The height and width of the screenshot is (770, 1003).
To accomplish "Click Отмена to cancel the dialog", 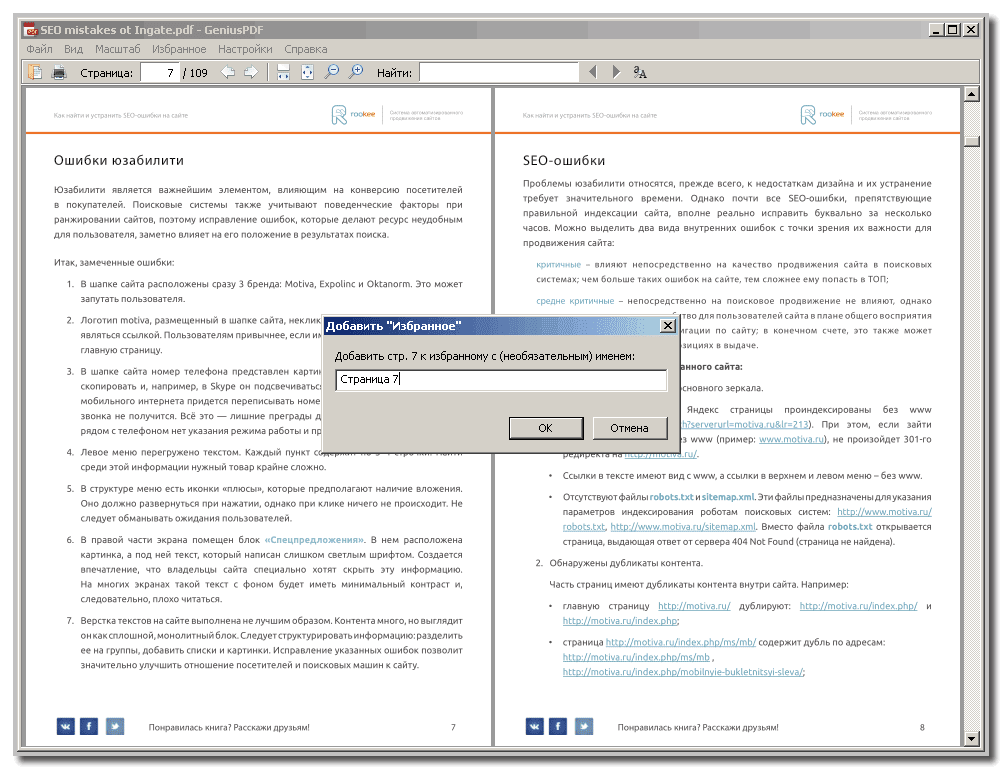I will 629,428.
